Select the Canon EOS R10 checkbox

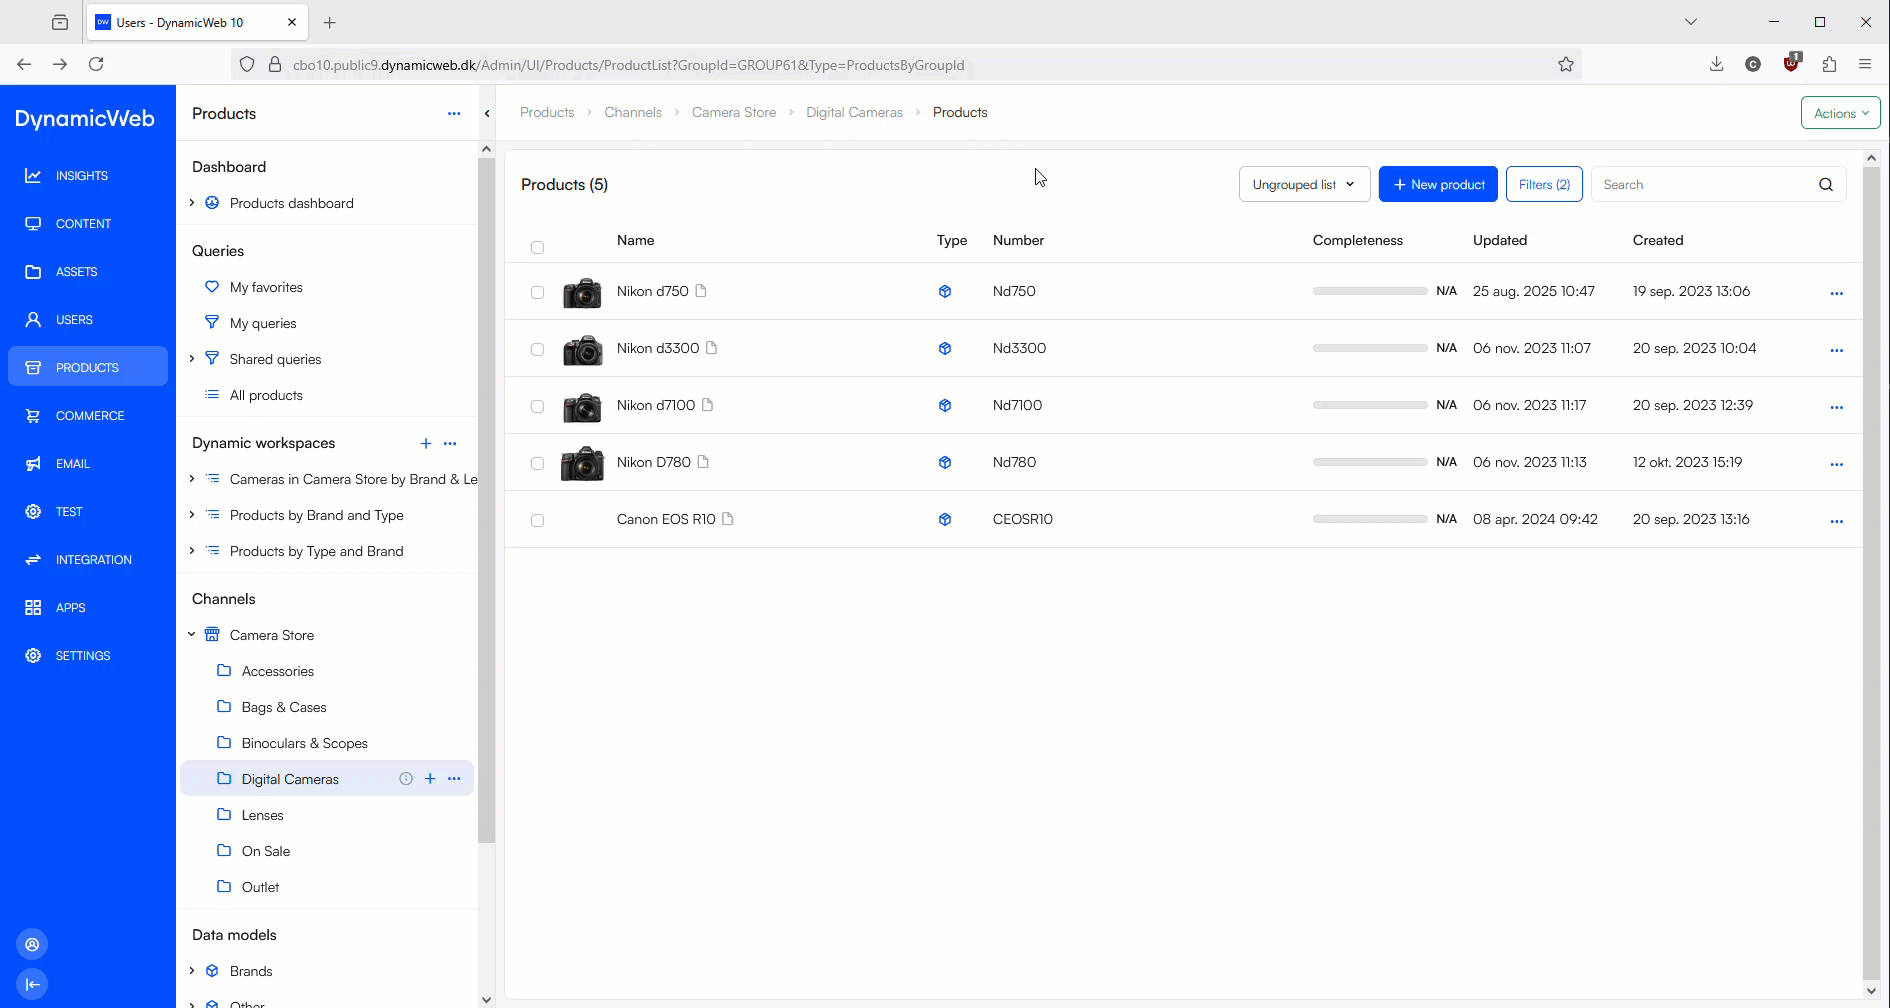tap(537, 521)
